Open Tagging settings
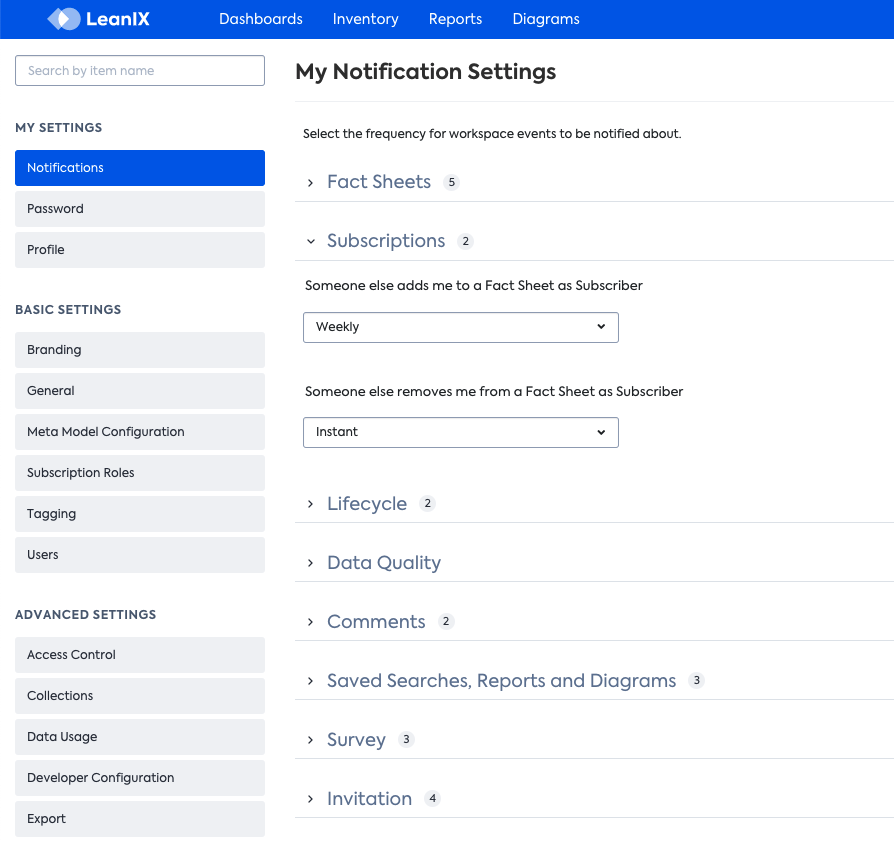Screen dimensions: 894x841 tap(140, 514)
